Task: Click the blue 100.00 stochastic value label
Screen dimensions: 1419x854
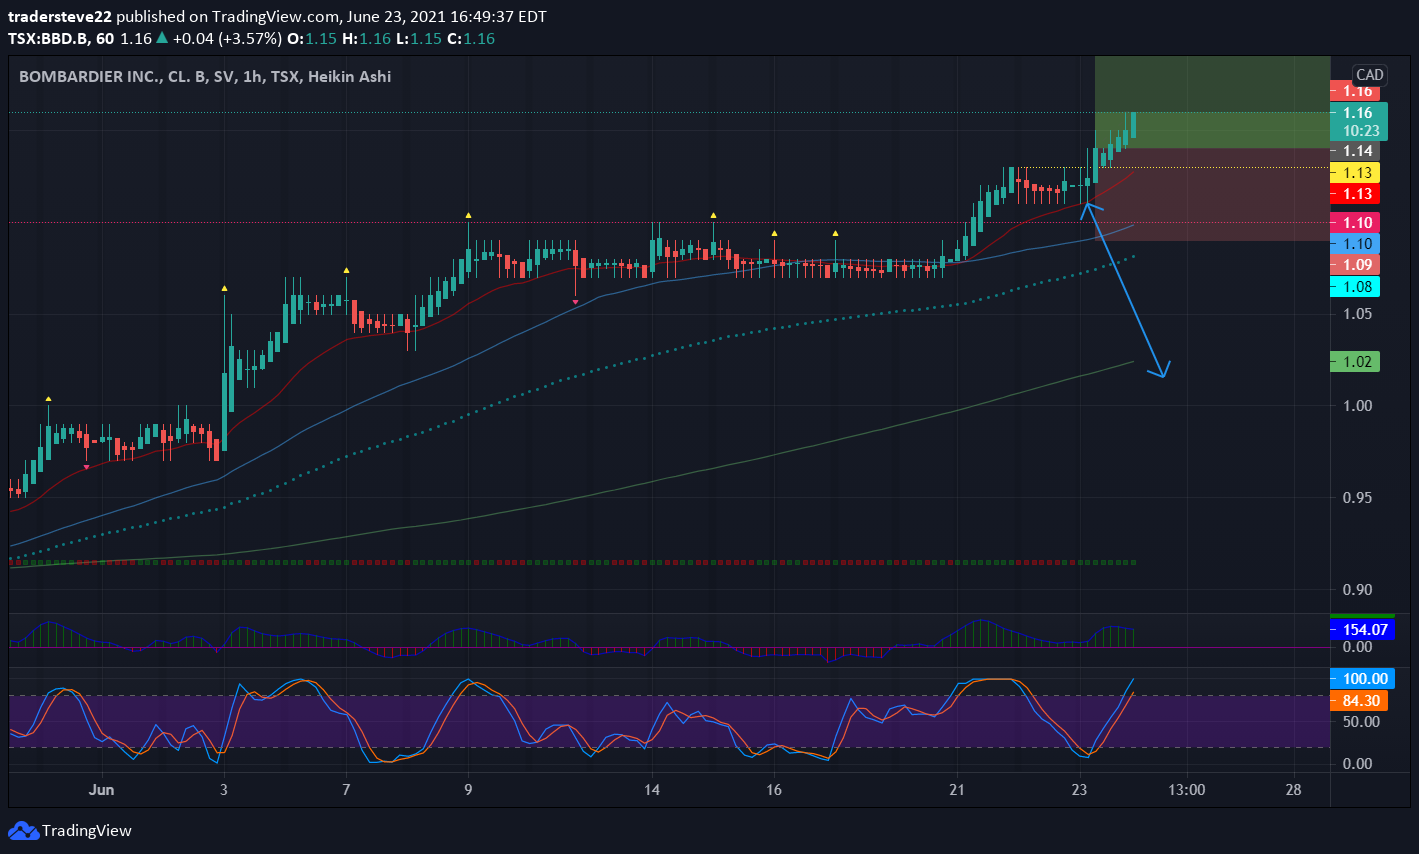Action: click(x=1361, y=679)
